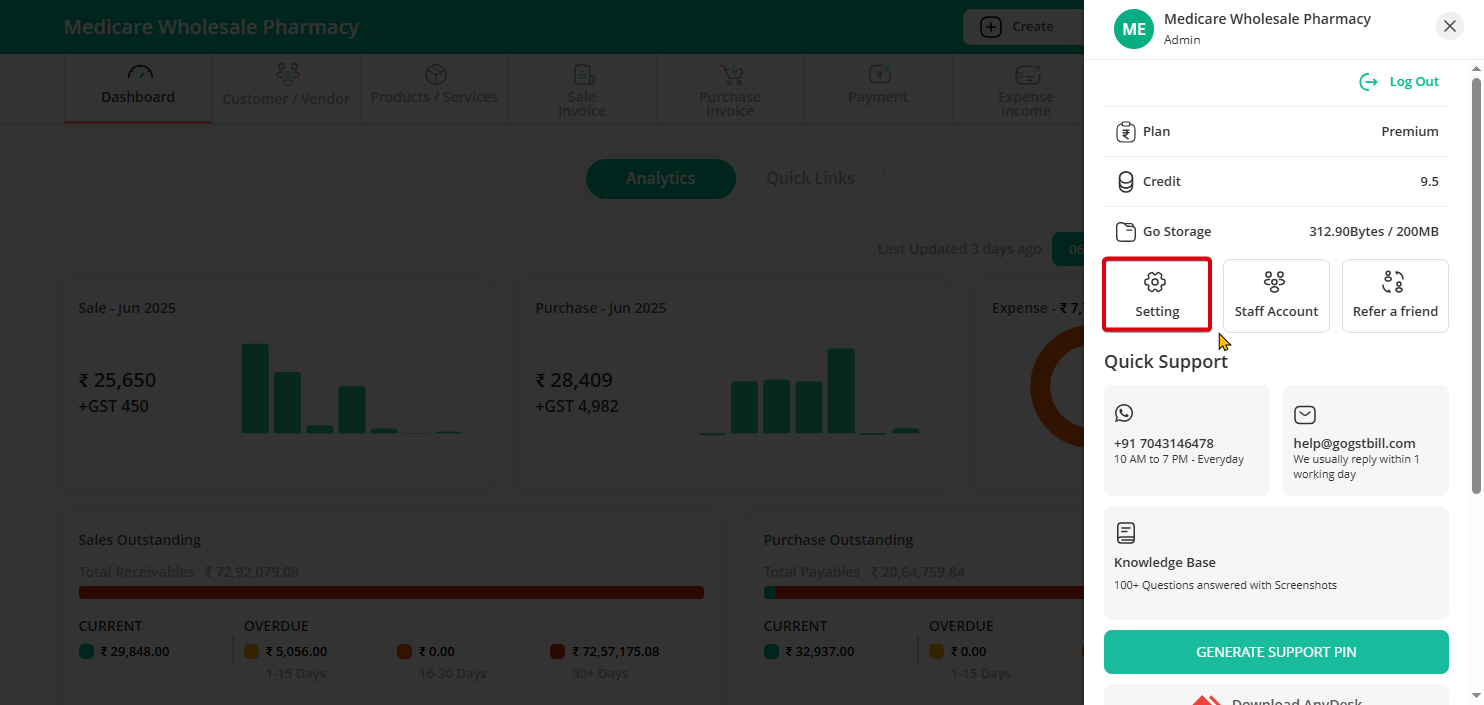This screenshot has width=1484, height=705.
Task: Click the ME profile avatar
Action: pos(1134,29)
